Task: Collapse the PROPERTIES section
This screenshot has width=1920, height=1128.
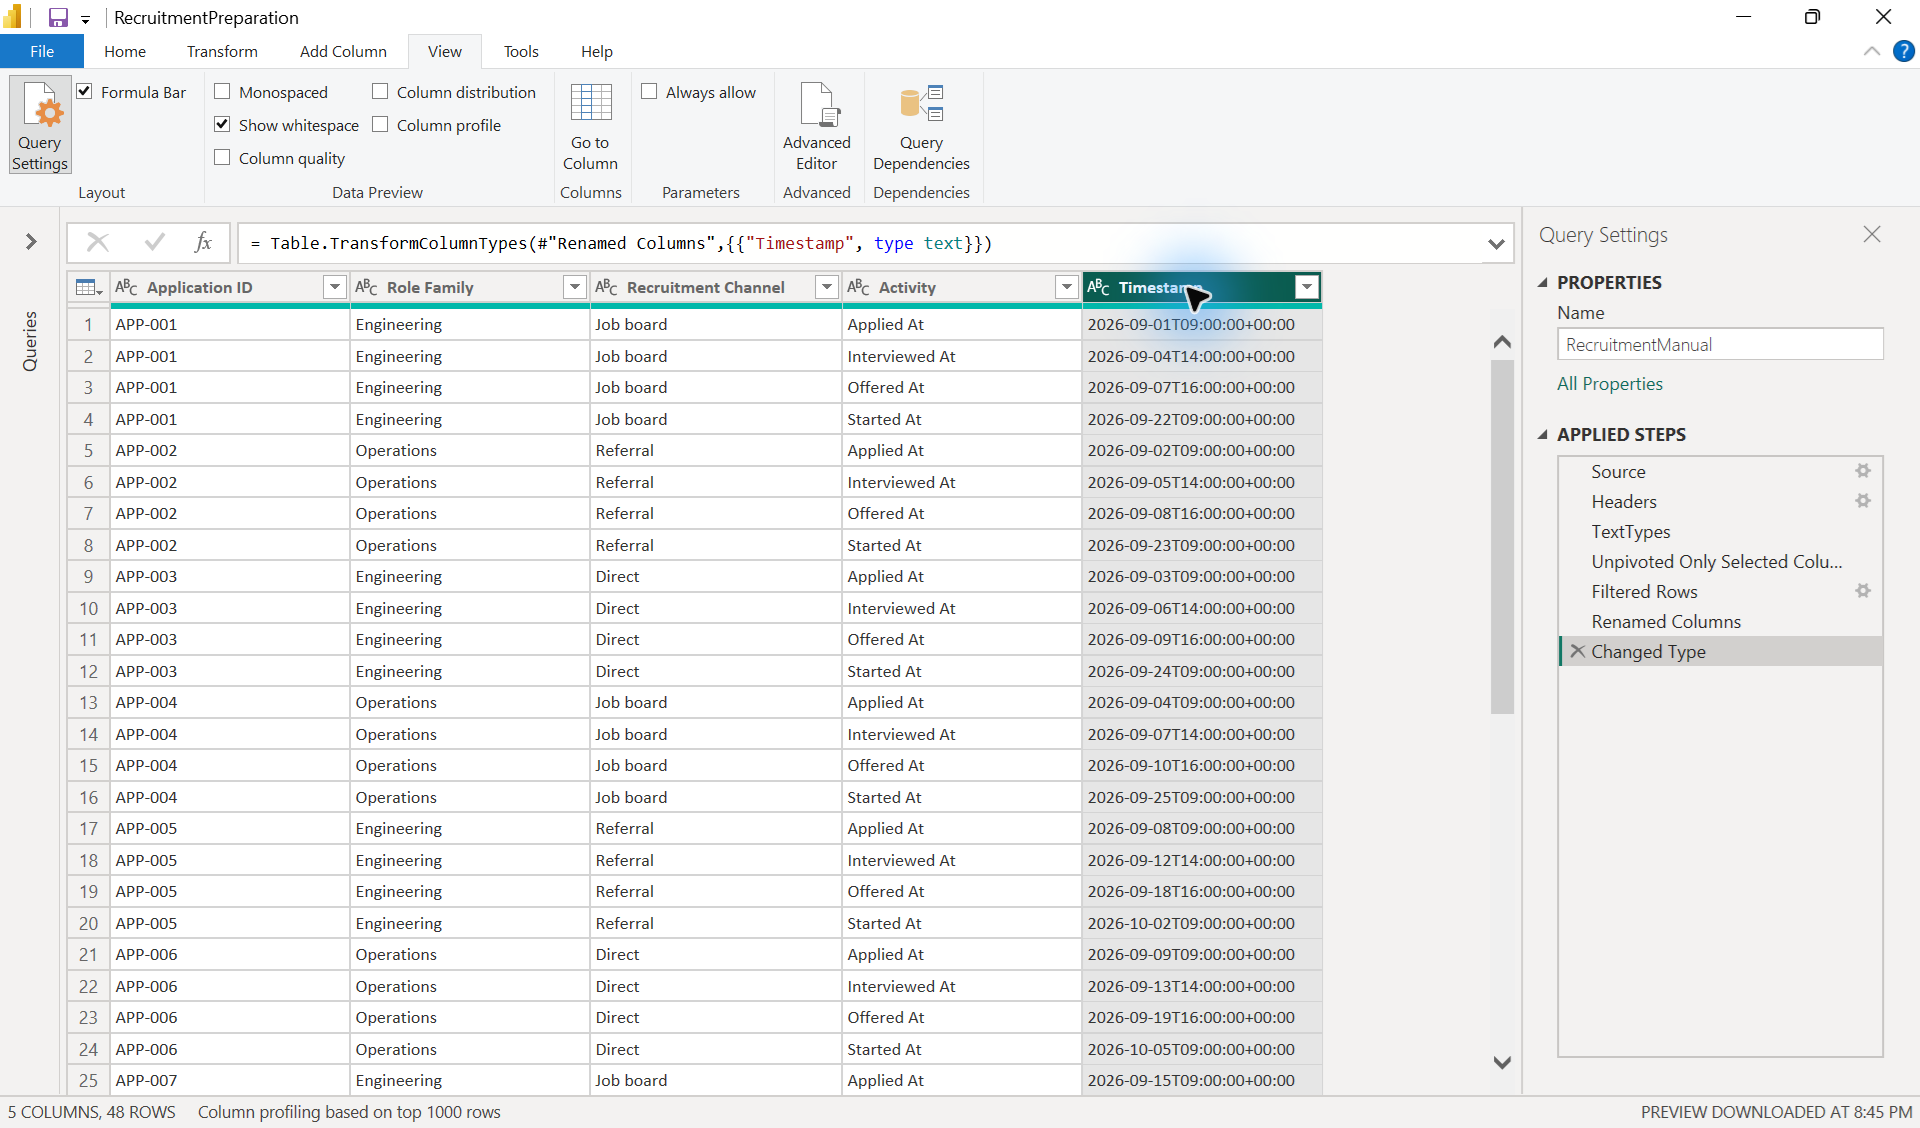Action: pos(1543,283)
